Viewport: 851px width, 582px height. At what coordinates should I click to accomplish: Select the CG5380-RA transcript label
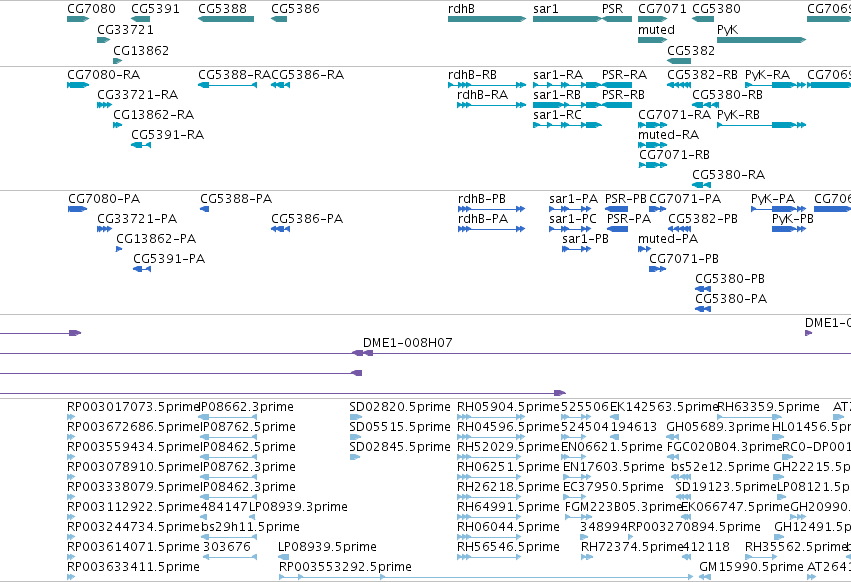(728, 175)
